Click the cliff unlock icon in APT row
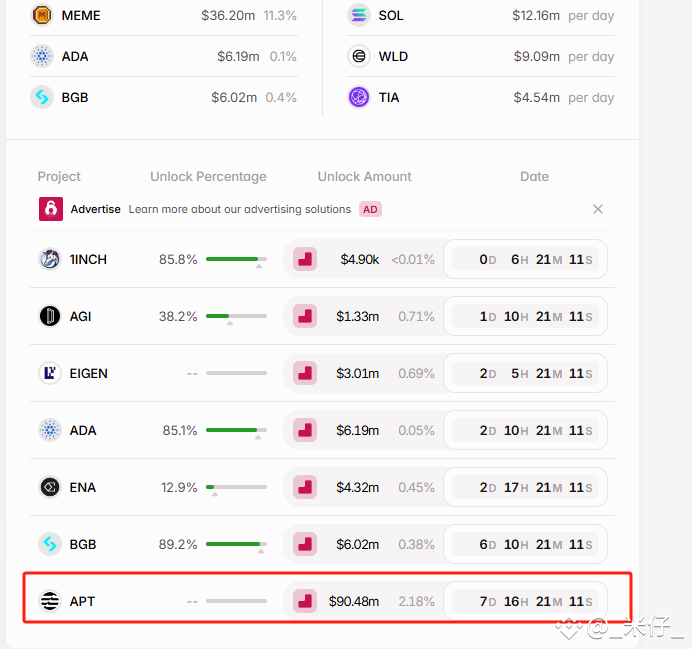Viewport: 692px width, 649px height. 305,601
